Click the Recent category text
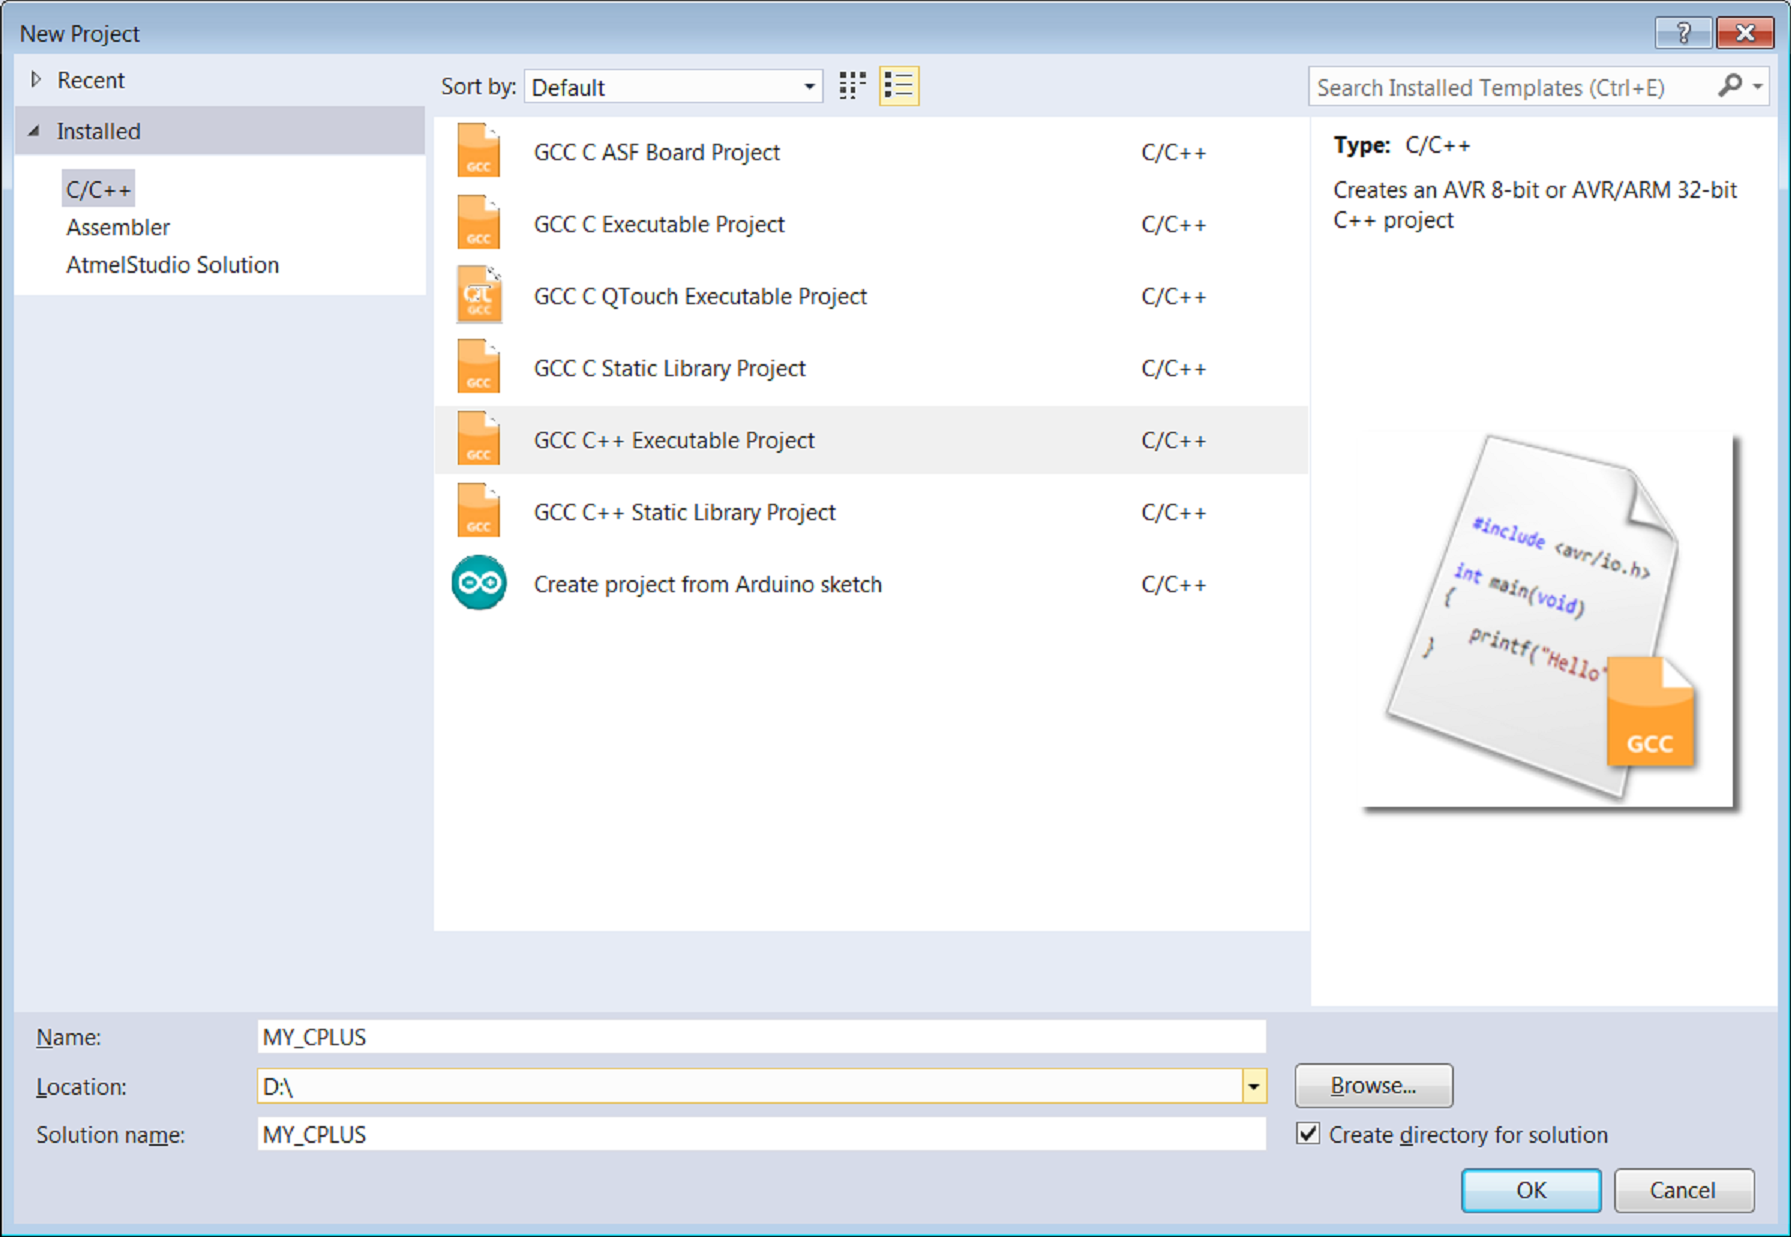This screenshot has width=1791, height=1237. click(x=90, y=80)
